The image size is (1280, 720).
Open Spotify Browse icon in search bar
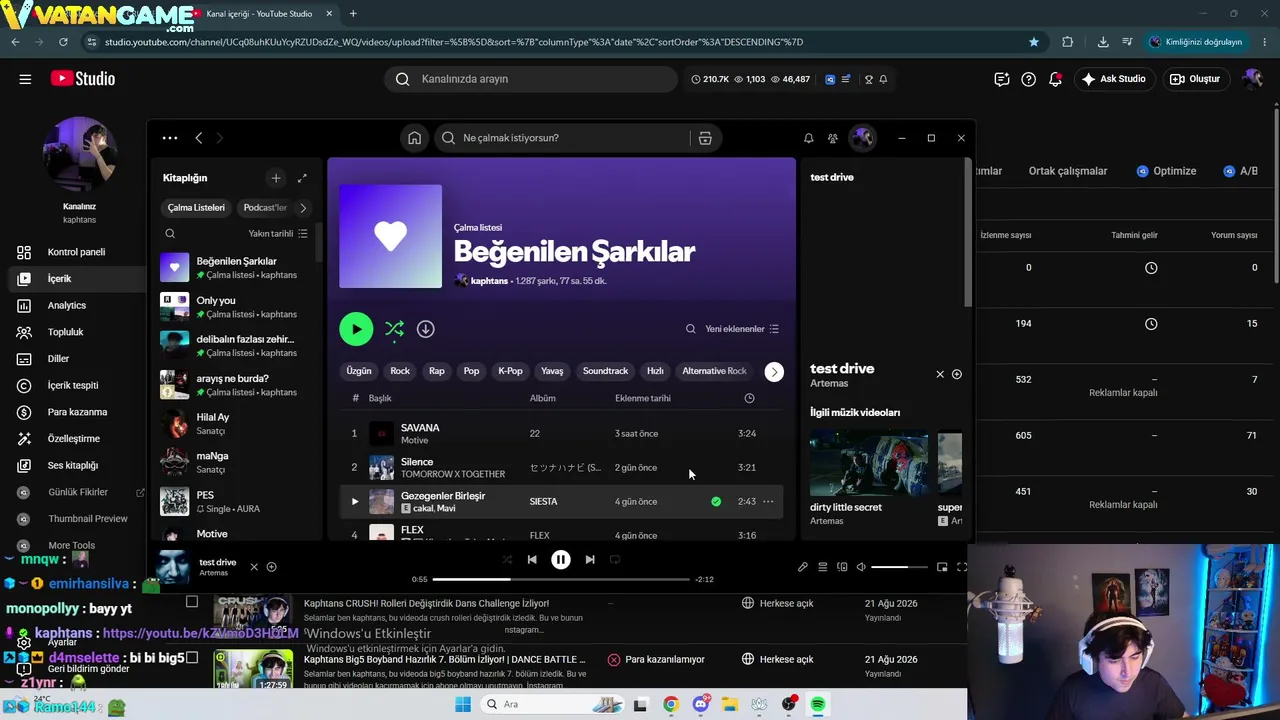pos(705,138)
